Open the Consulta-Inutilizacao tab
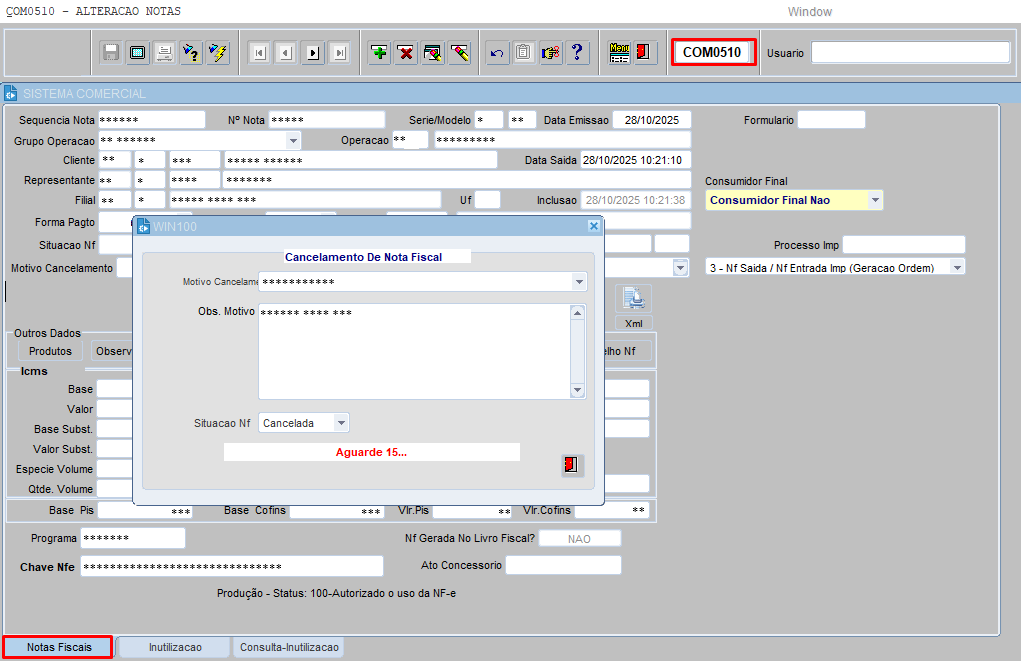This screenshot has height=661, width=1021. (x=289, y=647)
